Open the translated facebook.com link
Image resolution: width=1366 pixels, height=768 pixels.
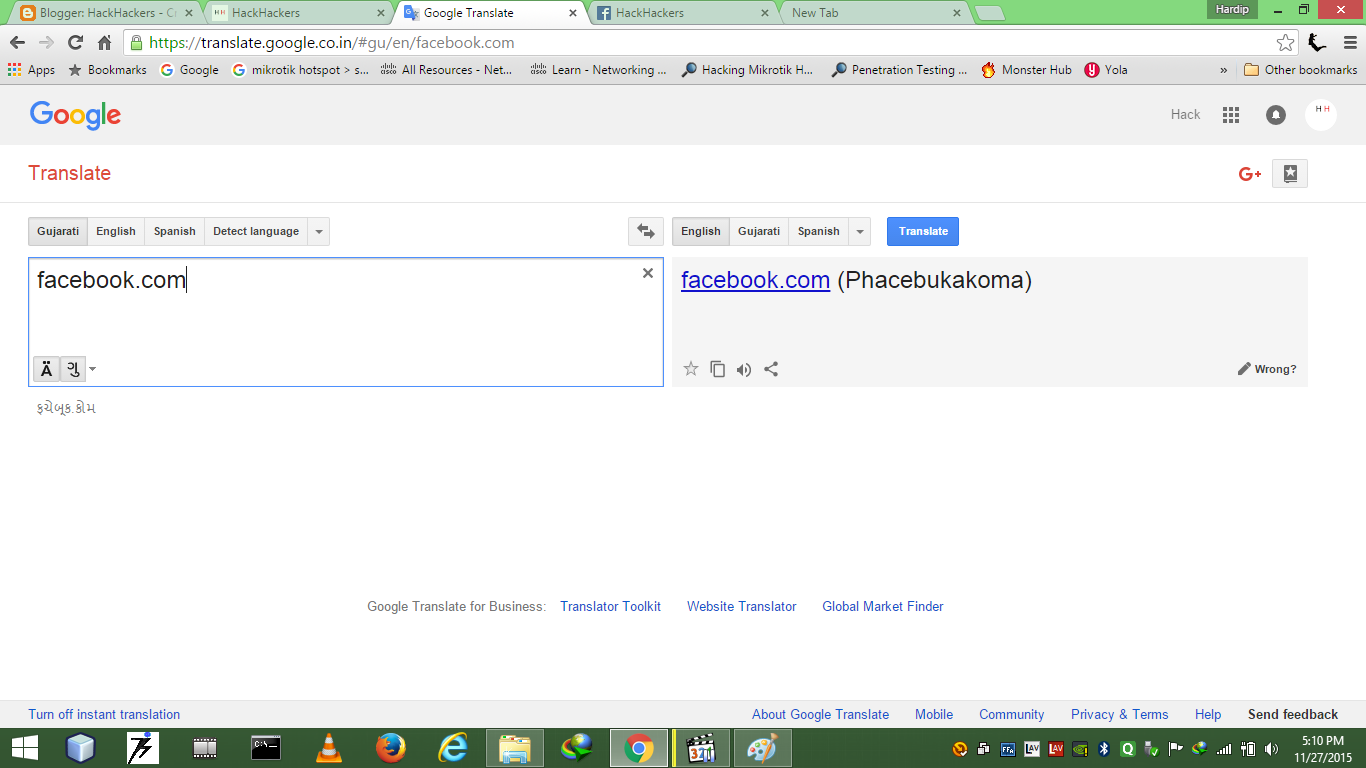click(x=756, y=280)
